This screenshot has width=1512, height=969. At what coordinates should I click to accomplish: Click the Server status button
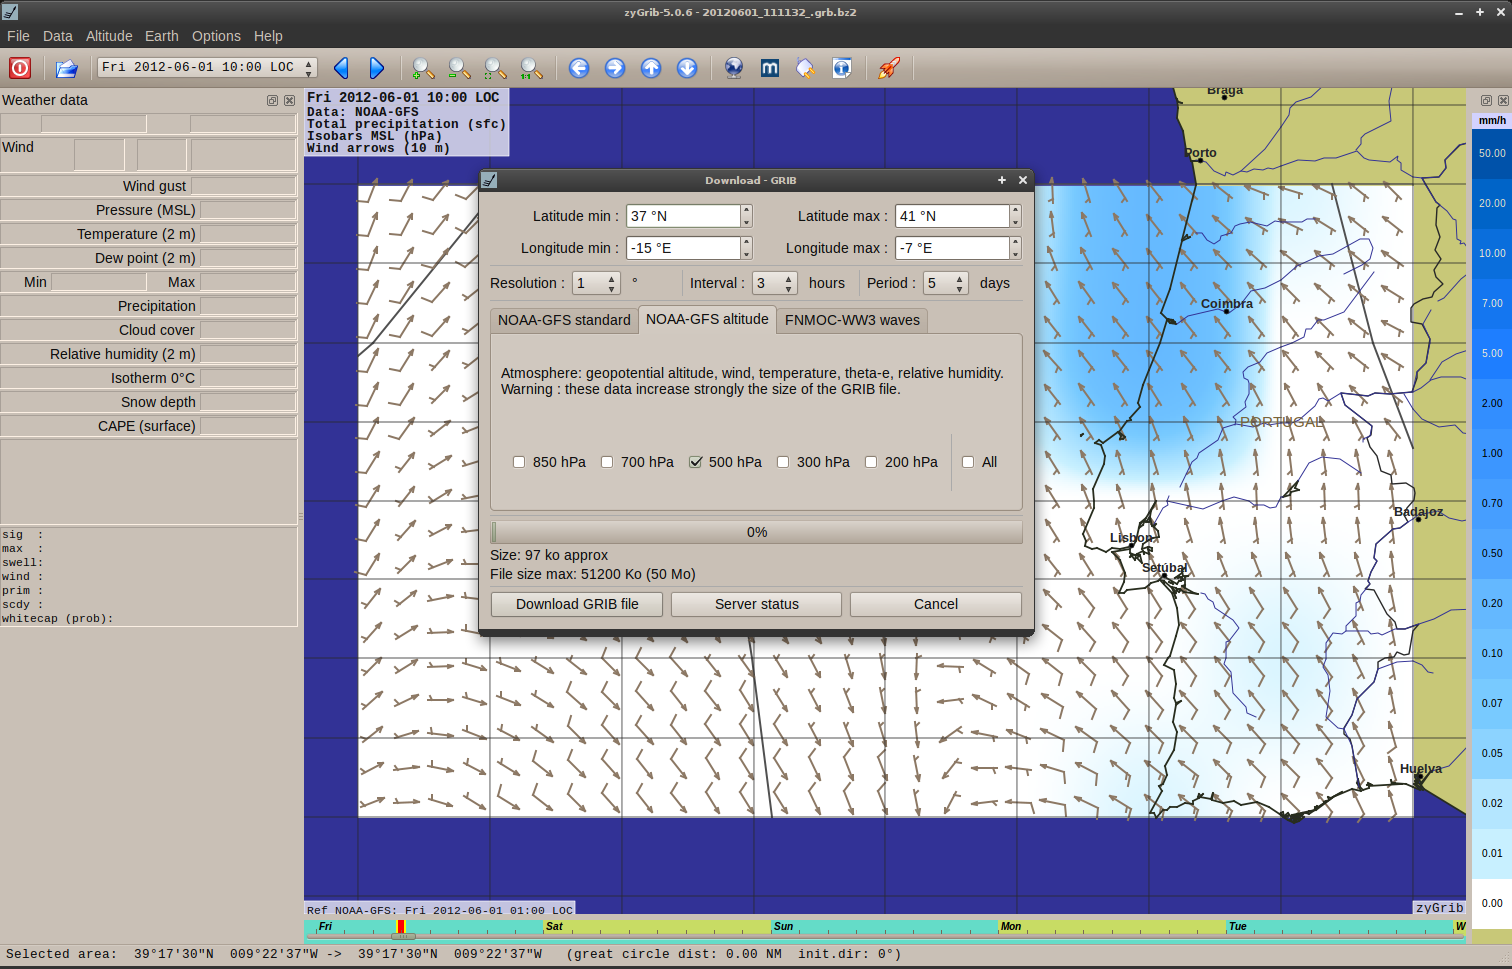(756, 604)
